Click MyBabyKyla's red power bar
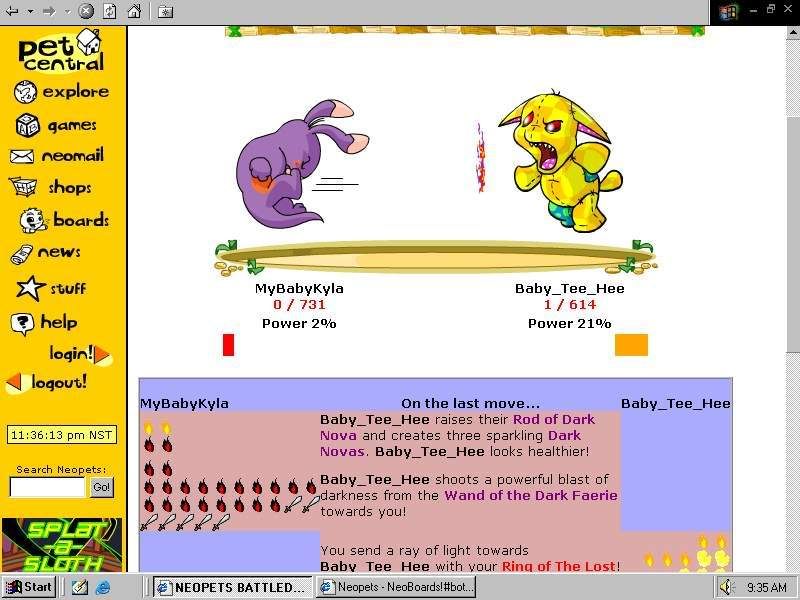The width and height of the screenshot is (800, 600). coord(229,345)
